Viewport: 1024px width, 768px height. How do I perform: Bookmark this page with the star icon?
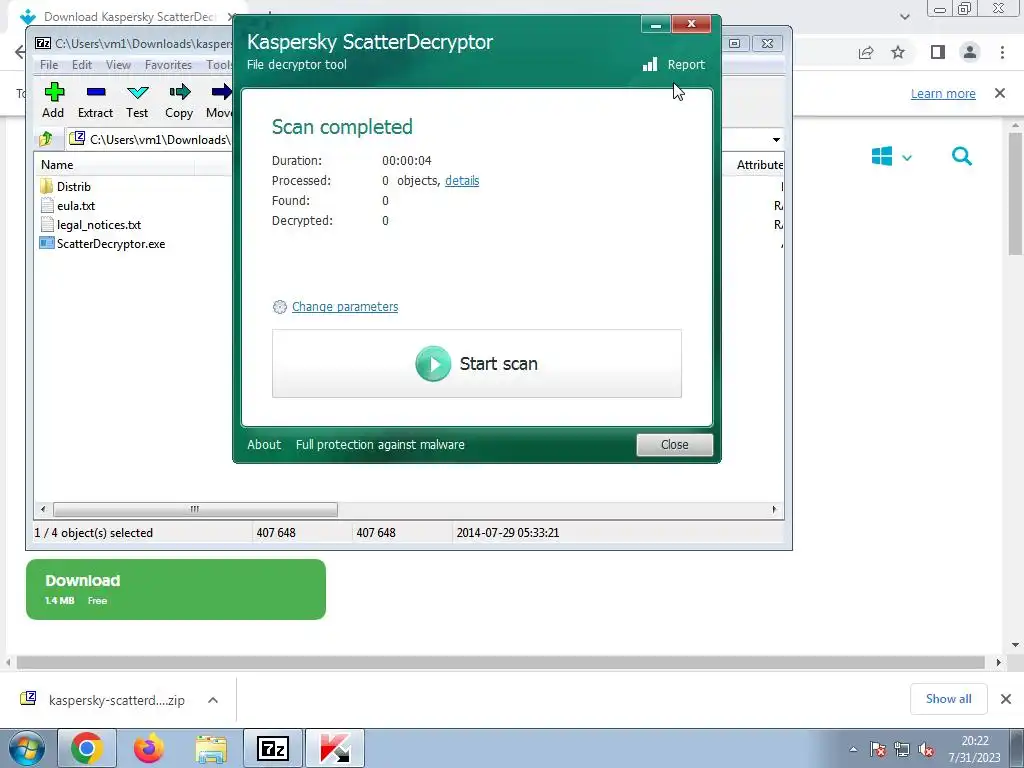click(x=898, y=52)
